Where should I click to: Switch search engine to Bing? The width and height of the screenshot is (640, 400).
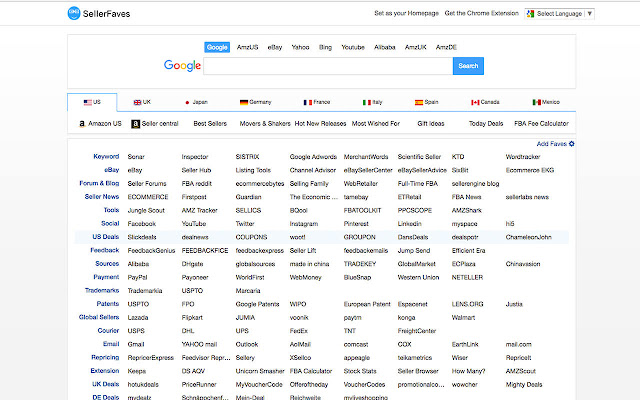[x=325, y=47]
